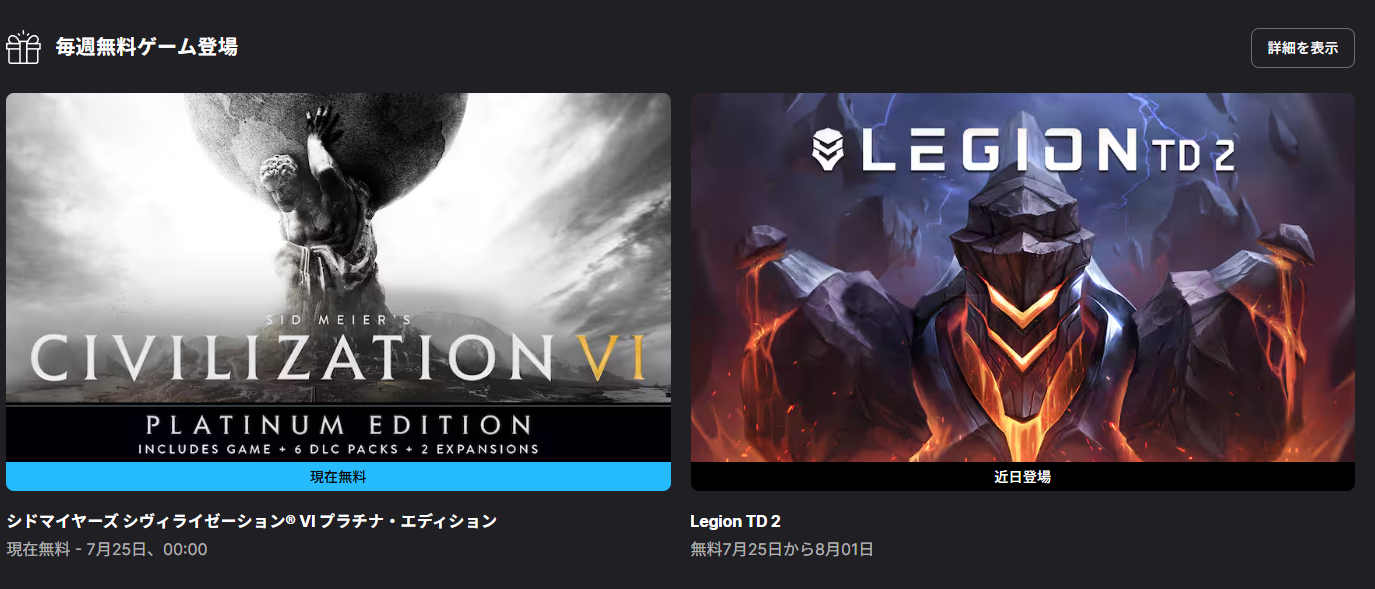Click the blue 現在無料 banner
The width and height of the screenshot is (1375, 589).
[x=338, y=477]
